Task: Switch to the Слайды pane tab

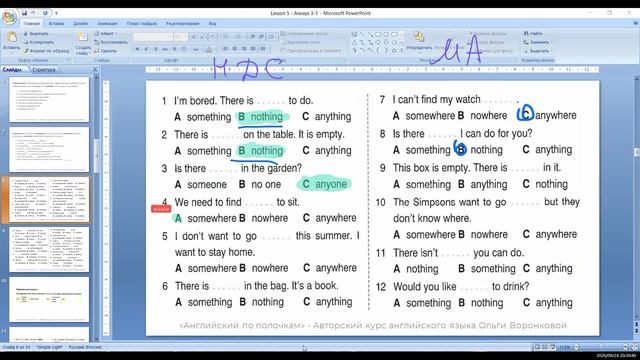Action: pyautogui.click(x=12, y=70)
